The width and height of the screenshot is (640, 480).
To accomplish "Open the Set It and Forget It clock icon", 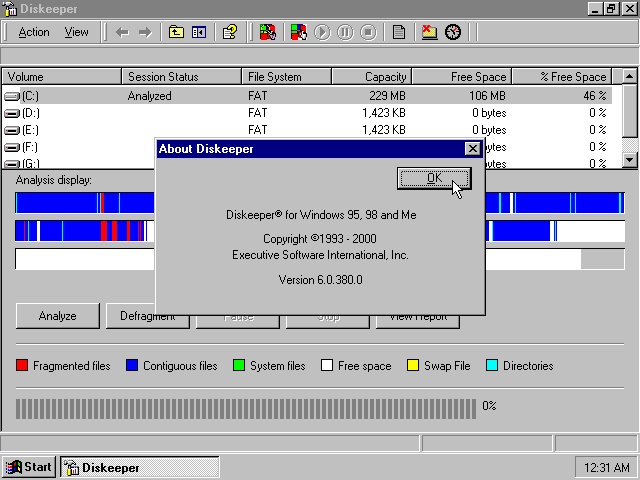I will (x=453, y=32).
